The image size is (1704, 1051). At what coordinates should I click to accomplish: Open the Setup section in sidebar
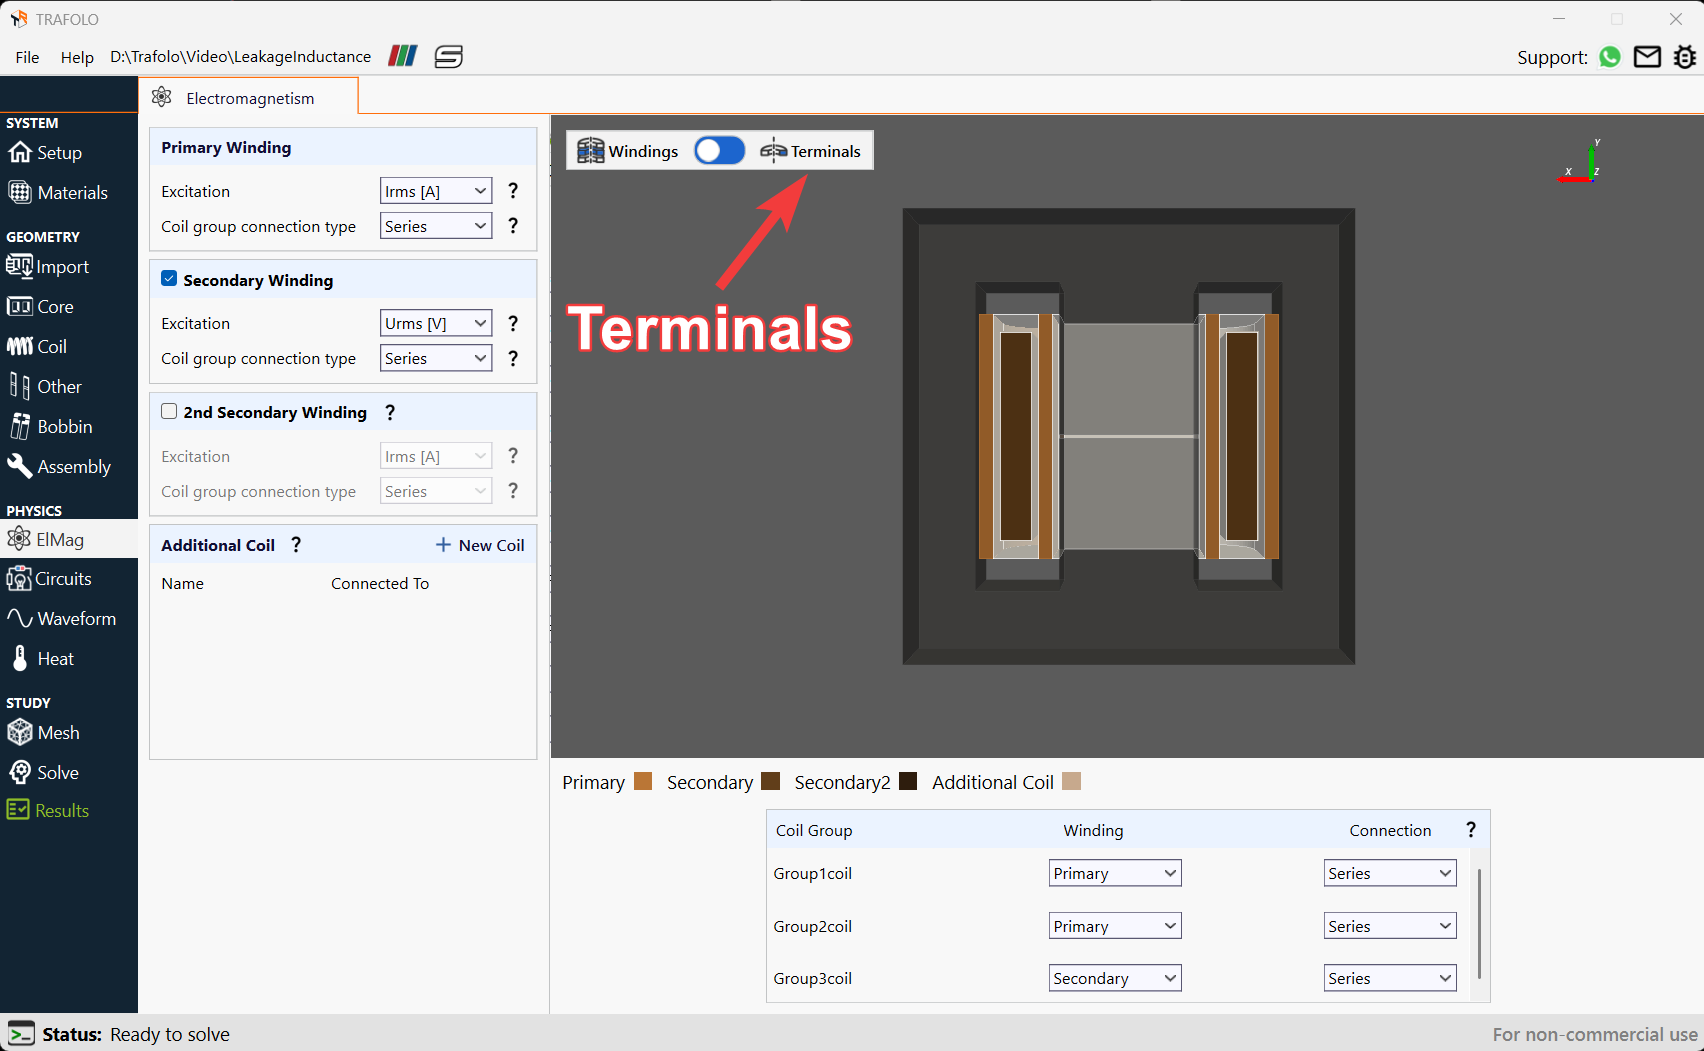[x=46, y=153]
